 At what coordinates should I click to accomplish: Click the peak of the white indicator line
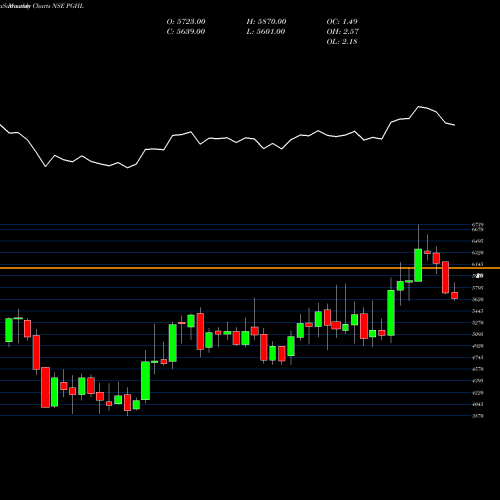coord(419,107)
